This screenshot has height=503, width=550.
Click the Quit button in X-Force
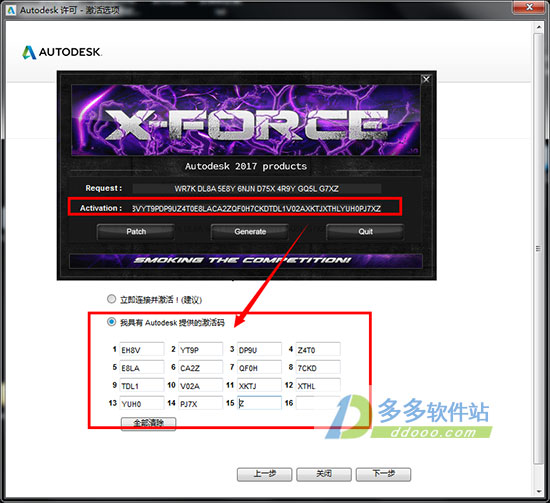365,232
